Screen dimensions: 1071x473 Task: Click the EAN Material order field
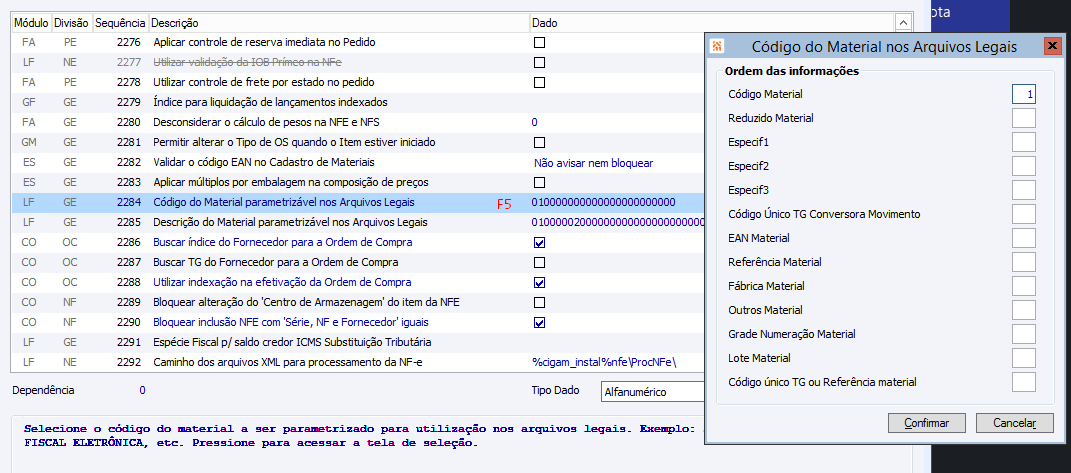tap(1023, 238)
